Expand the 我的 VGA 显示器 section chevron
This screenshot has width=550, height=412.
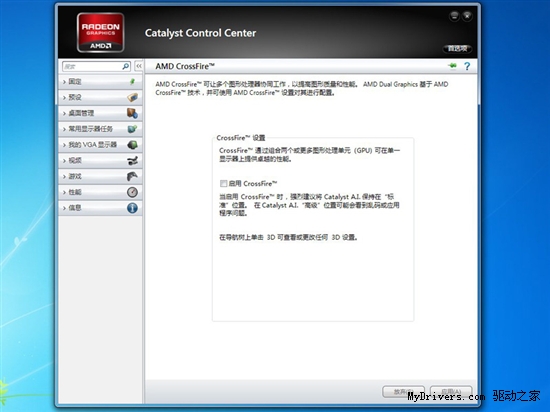tap(64, 145)
